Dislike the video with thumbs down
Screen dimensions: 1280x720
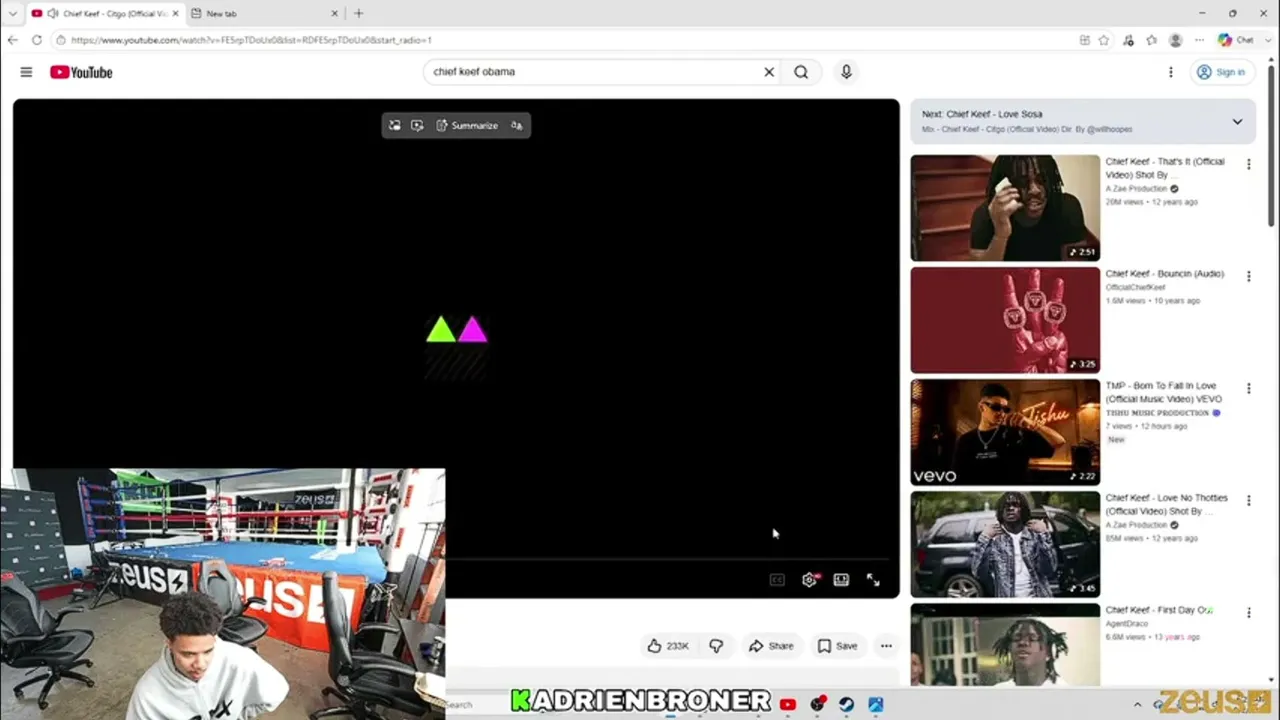pyautogui.click(x=716, y=646)
